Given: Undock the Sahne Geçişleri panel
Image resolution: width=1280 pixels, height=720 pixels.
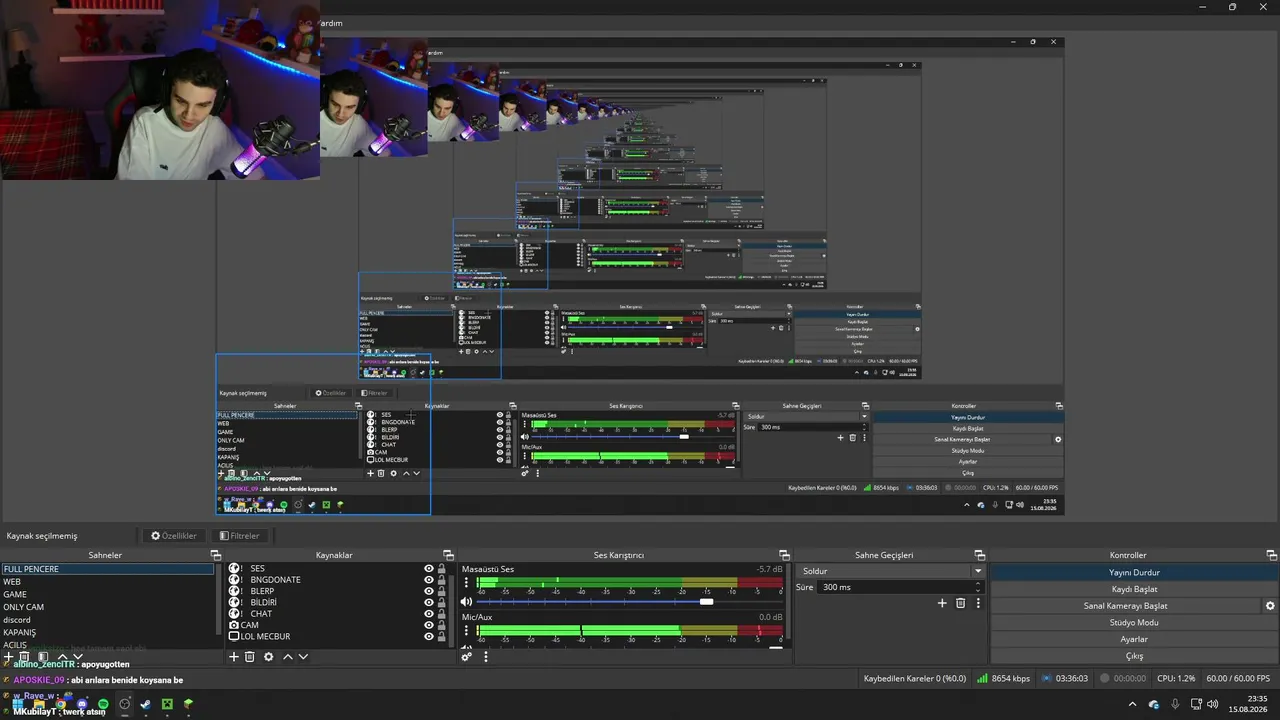Looking at the screenshot, I should 980,555.
